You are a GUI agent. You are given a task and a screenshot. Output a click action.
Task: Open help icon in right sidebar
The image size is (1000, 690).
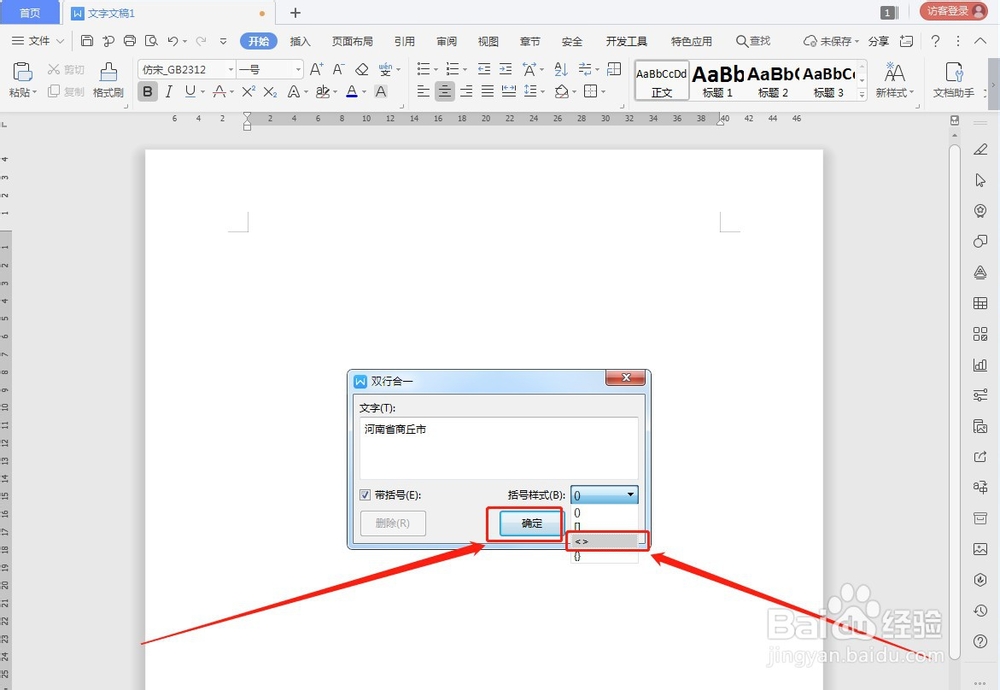[980, 642]
